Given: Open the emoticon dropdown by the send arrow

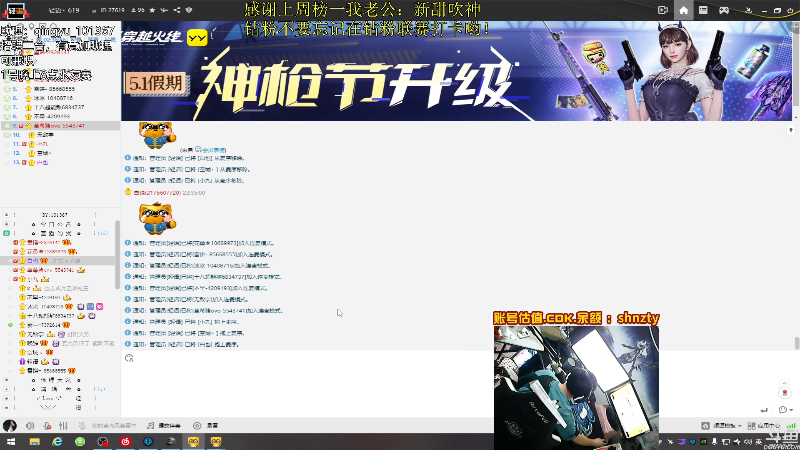Looking at the screenshot, I should pos(786,410).
